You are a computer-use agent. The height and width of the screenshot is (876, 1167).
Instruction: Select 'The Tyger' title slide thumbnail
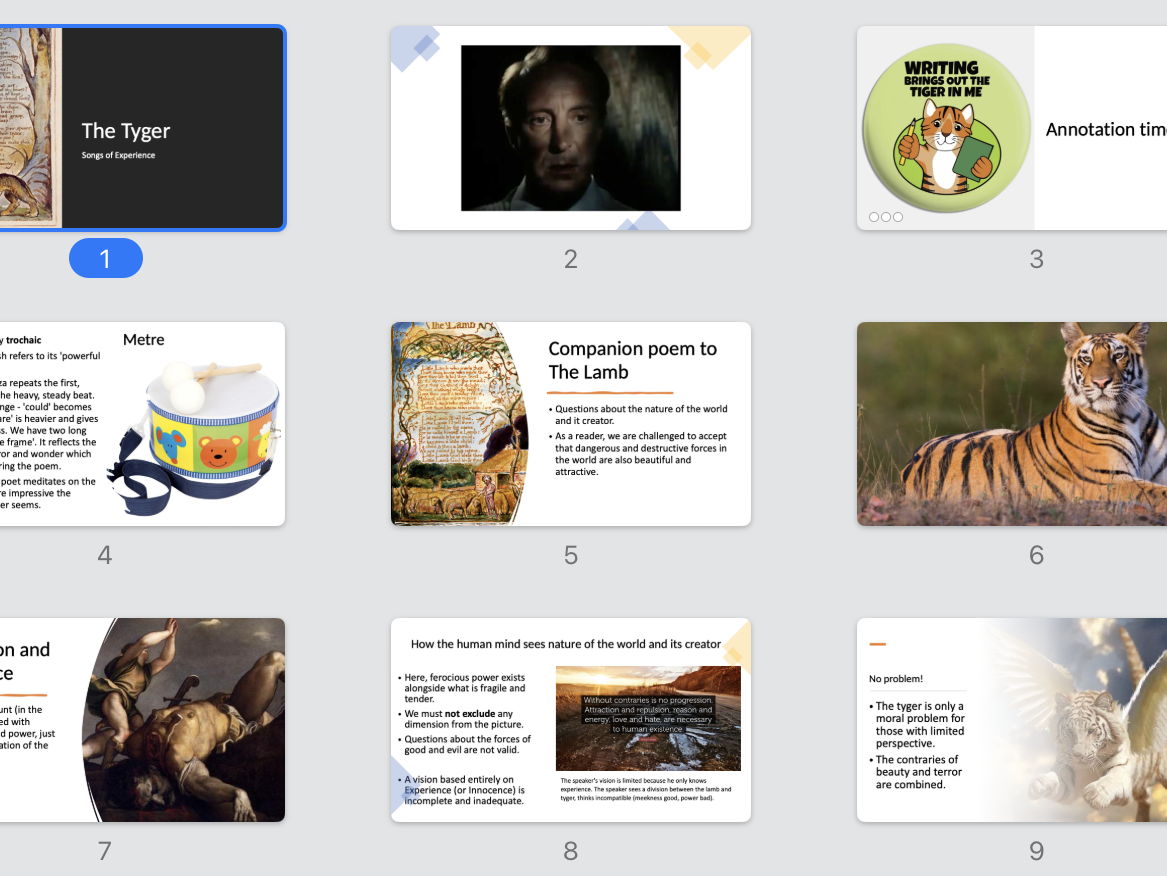click(142, 128)
